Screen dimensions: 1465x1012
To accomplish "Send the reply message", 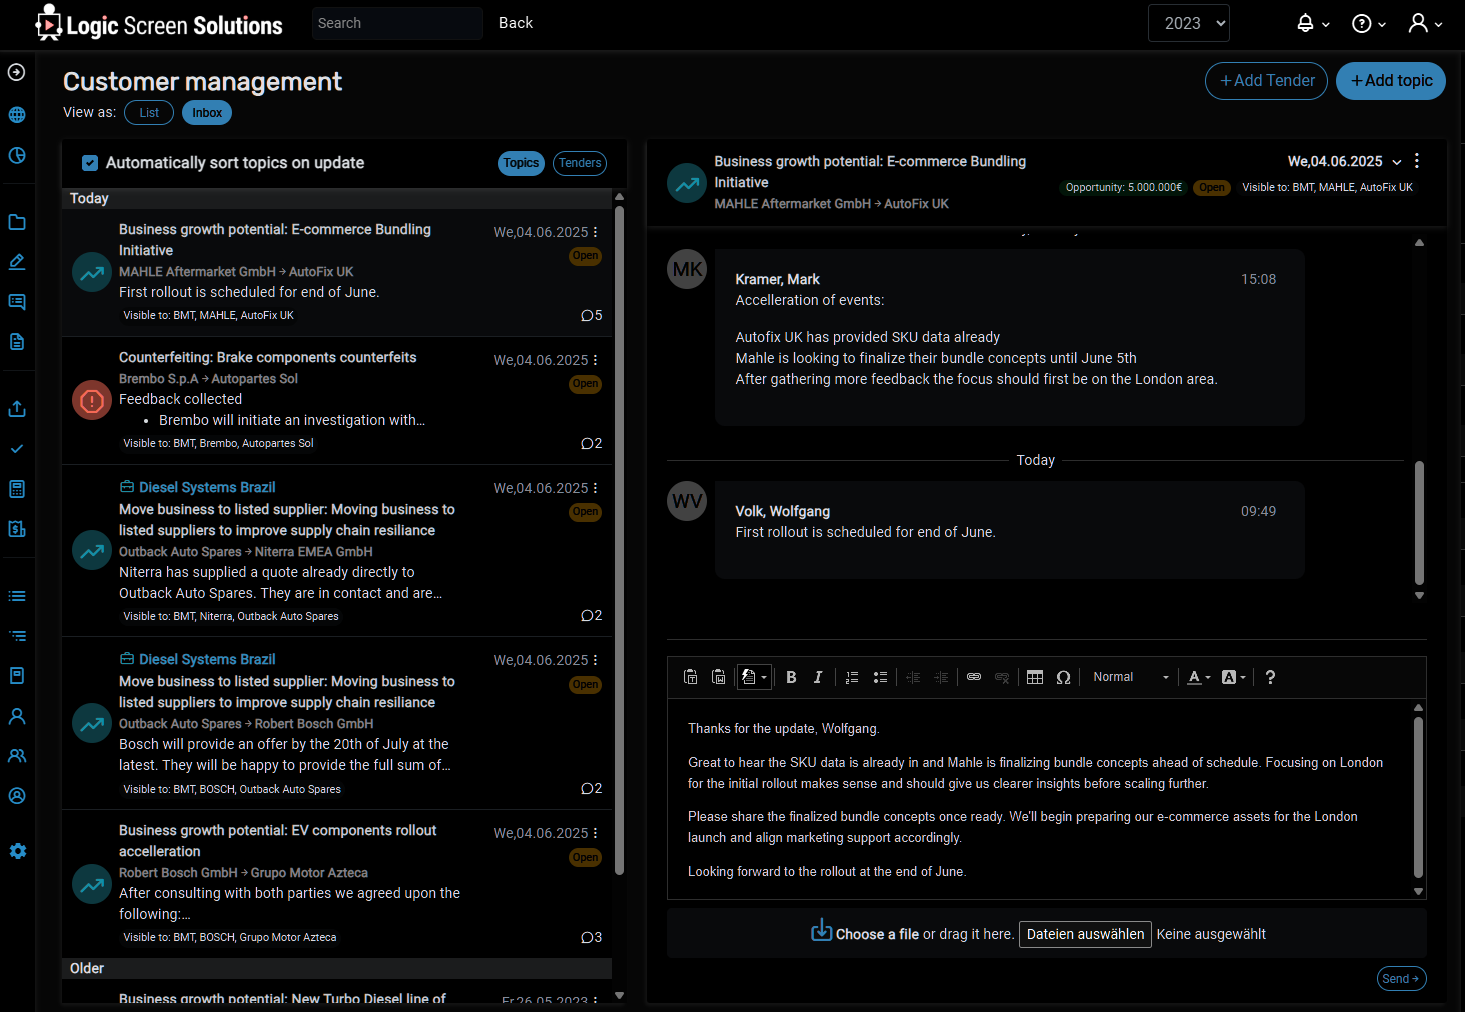I will (1401, 979).
